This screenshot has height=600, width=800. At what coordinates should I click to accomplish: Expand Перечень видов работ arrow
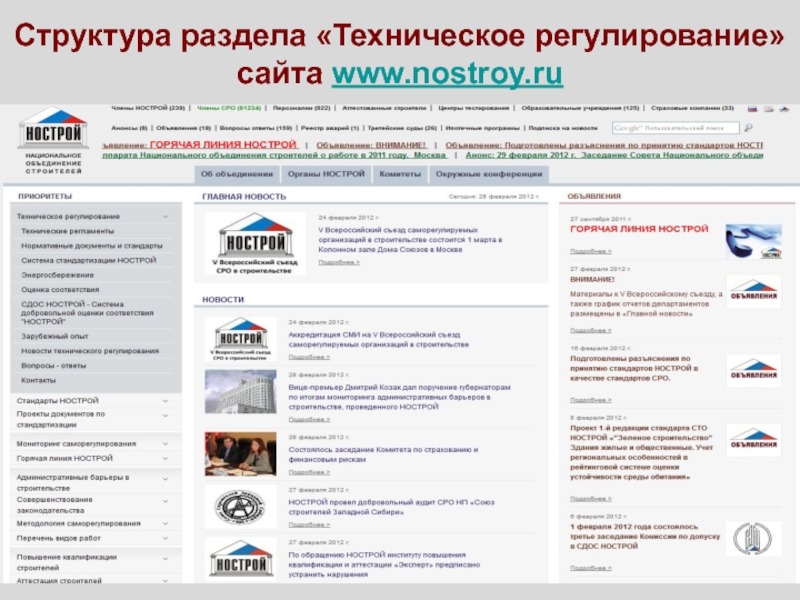[165, 538]
